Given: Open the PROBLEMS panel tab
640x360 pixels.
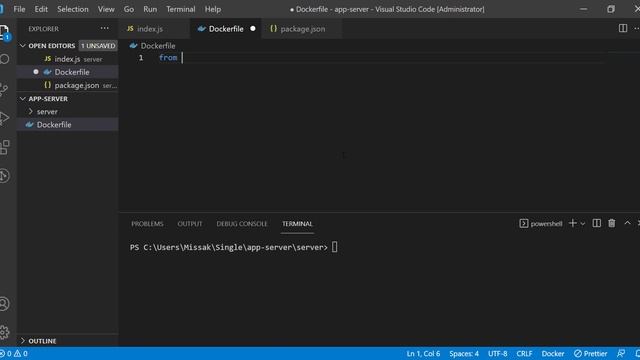Looking at the screenshot, I should click(147, 224).
